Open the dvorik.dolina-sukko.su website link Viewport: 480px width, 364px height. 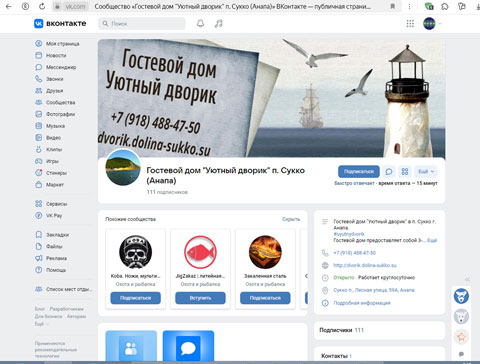tap(365, 265)
